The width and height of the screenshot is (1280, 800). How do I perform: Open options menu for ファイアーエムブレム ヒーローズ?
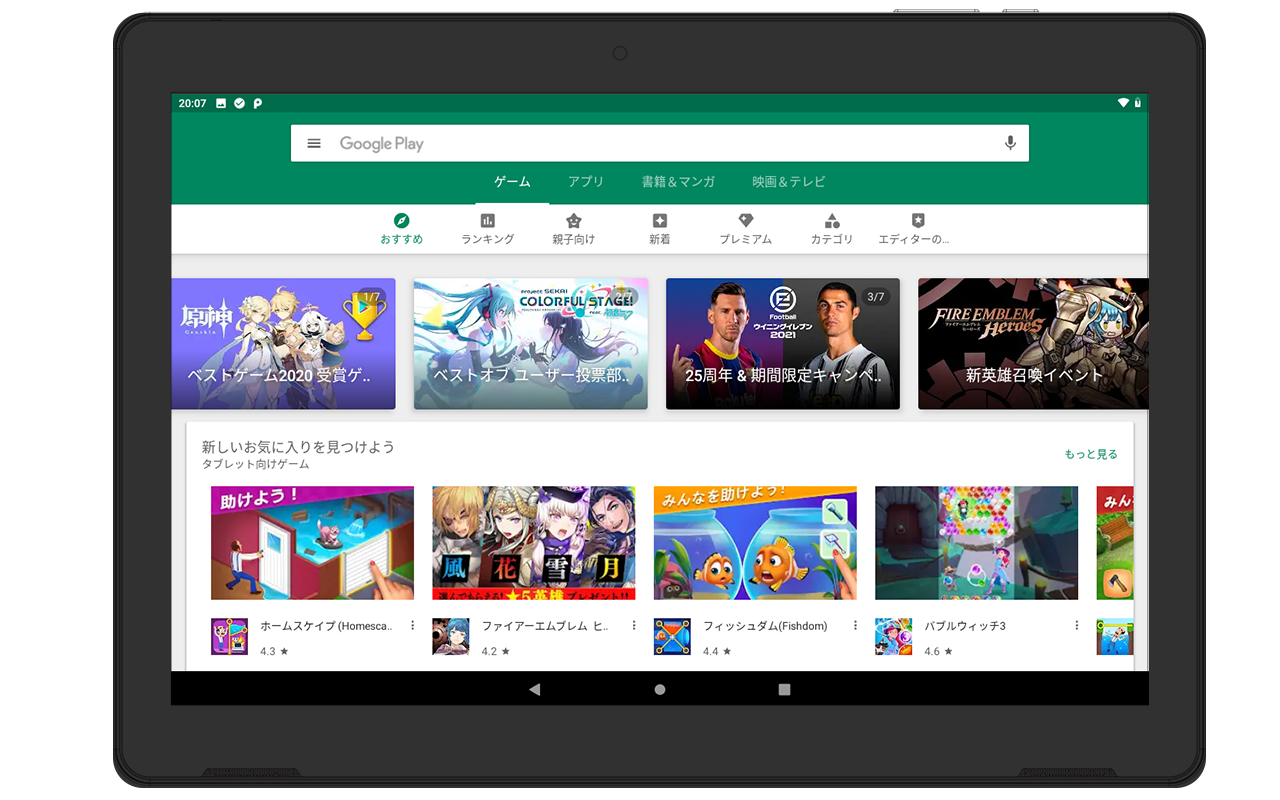click(634, 626)
